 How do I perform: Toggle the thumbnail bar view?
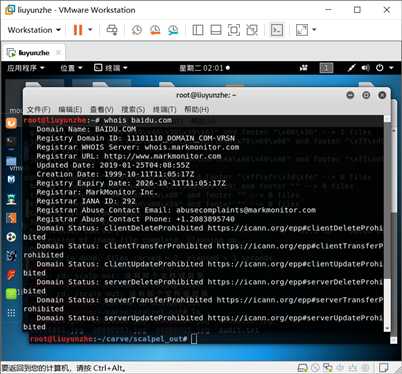point(216,30)
